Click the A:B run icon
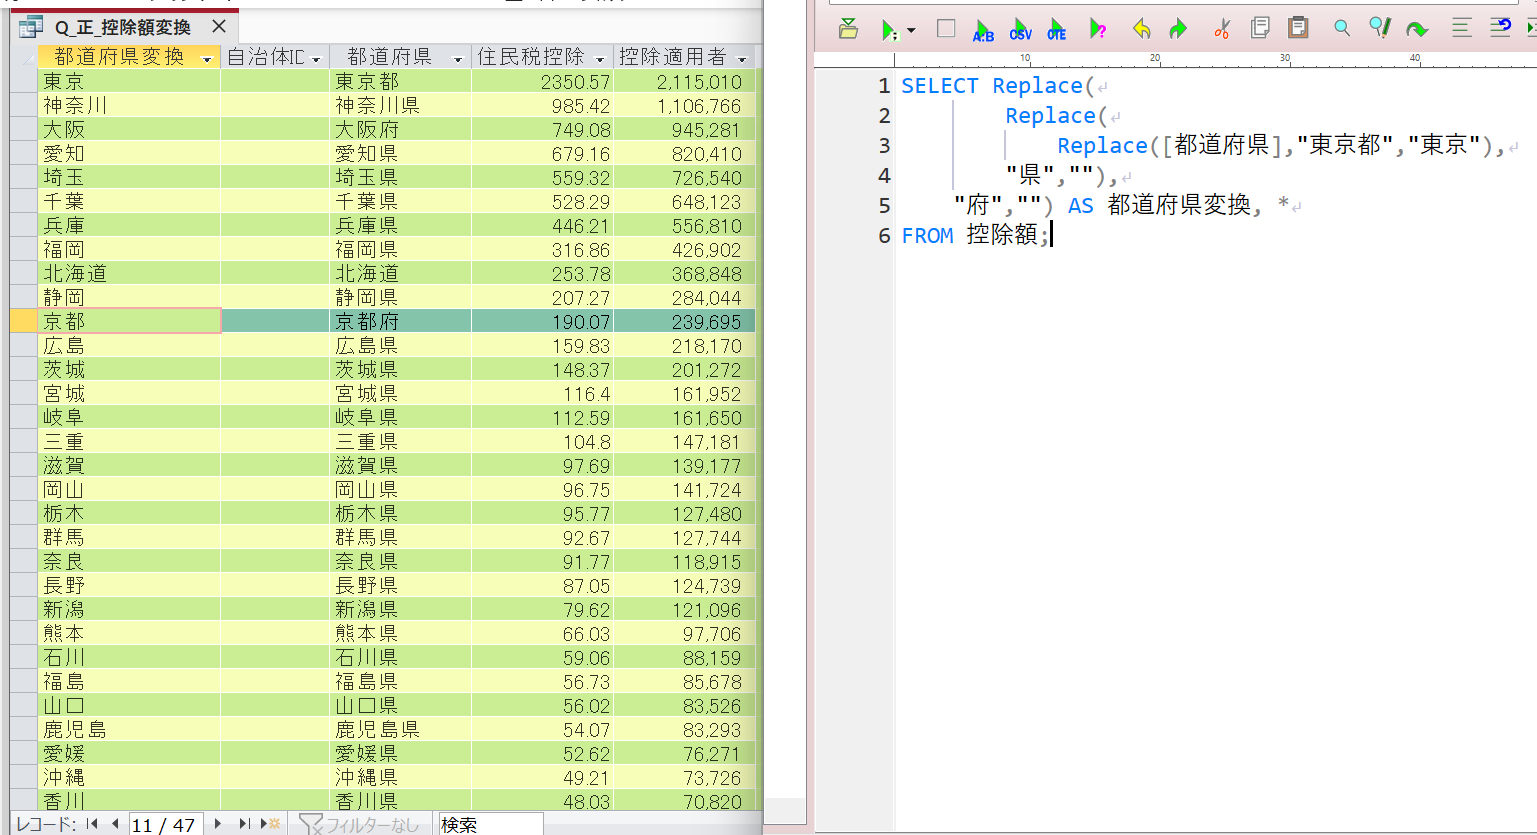The width and height of the screenshot is (1537, 835). pos(983,30)
